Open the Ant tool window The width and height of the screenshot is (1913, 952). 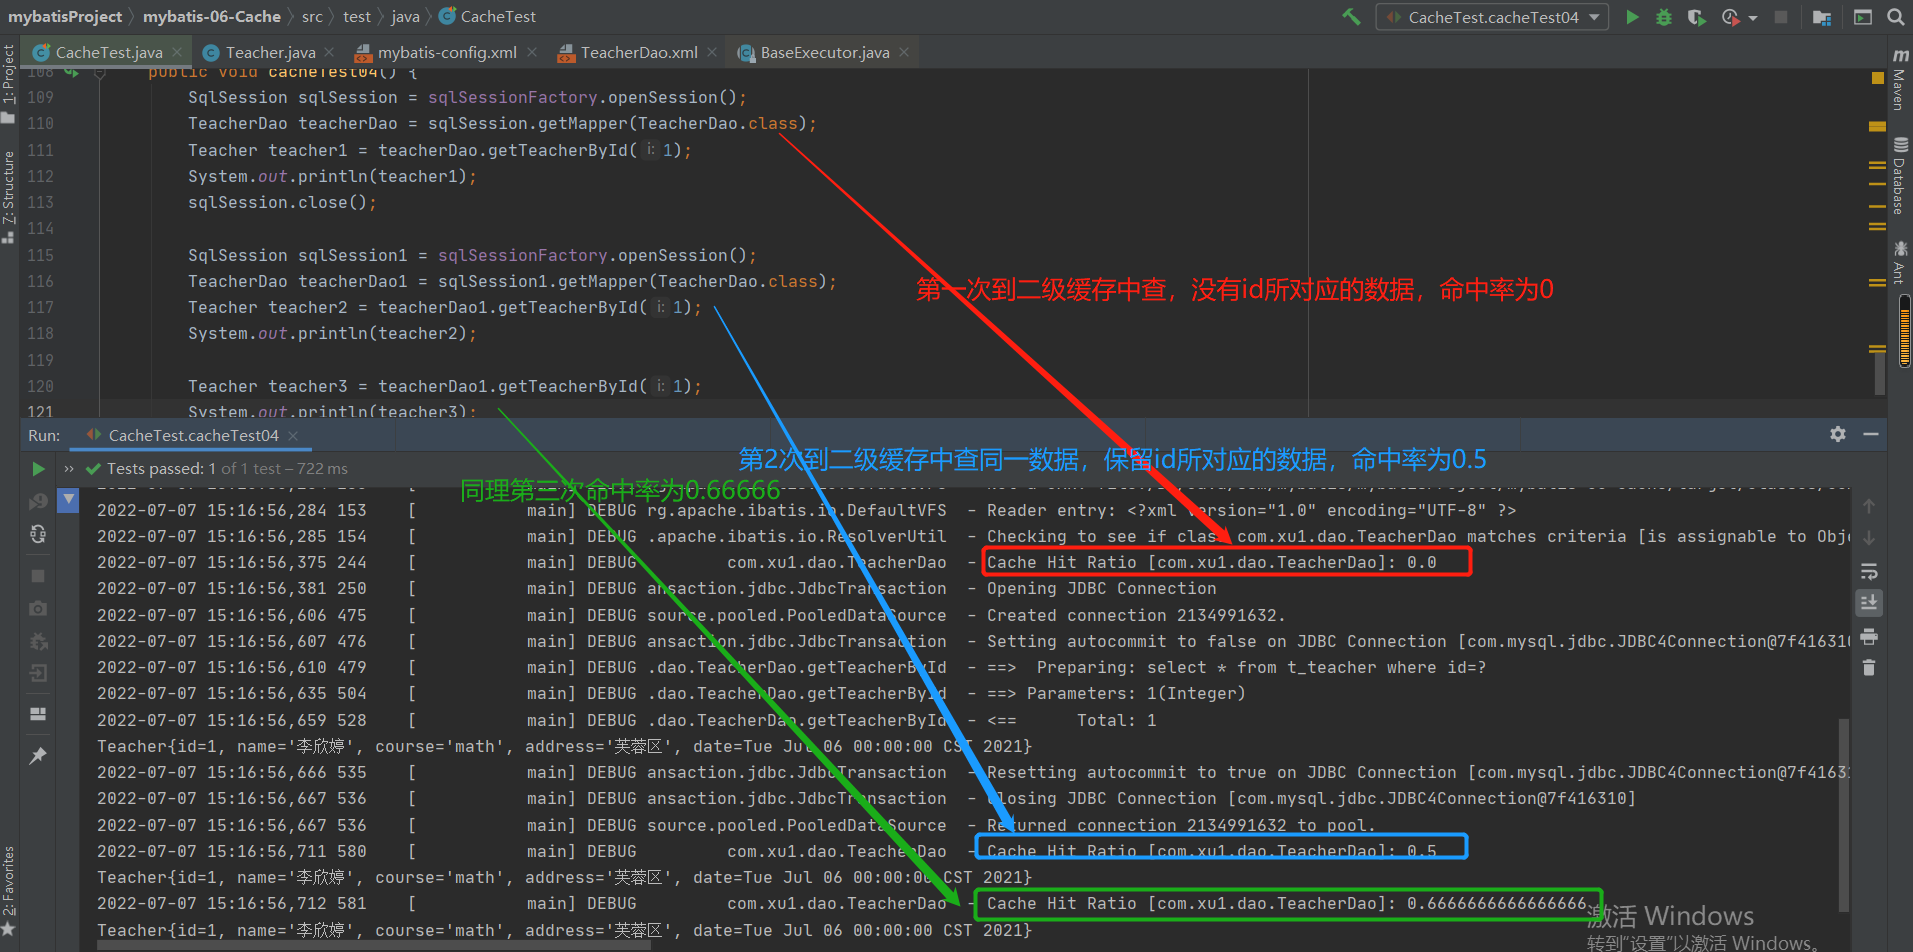[x=1900, y=262]
